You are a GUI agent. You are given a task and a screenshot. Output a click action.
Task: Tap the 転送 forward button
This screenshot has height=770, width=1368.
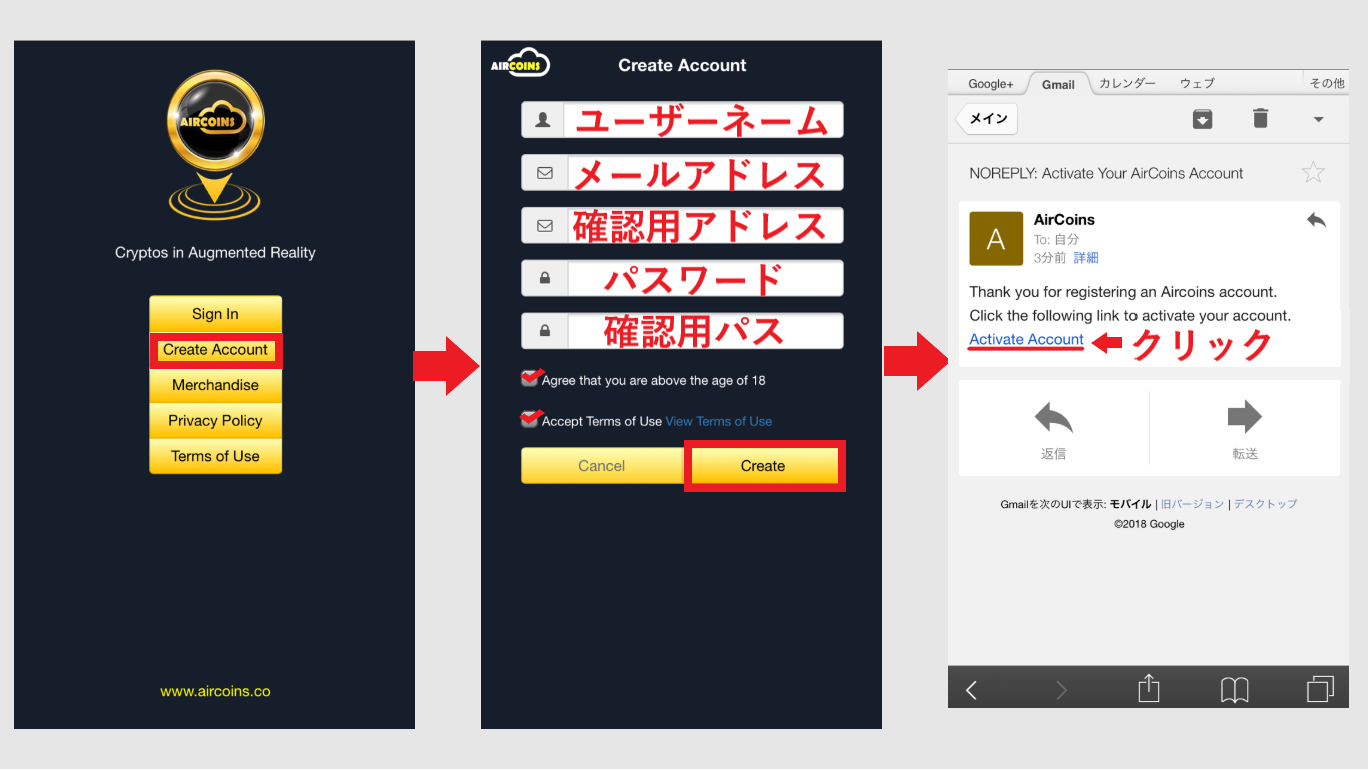pos(1245,430)
